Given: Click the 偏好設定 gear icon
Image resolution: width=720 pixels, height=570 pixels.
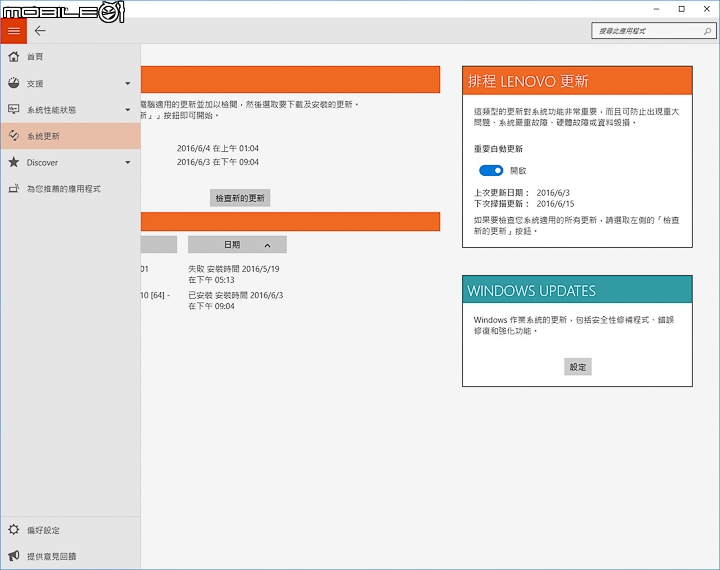Looking at the screenshot, I should click(14, 530).
